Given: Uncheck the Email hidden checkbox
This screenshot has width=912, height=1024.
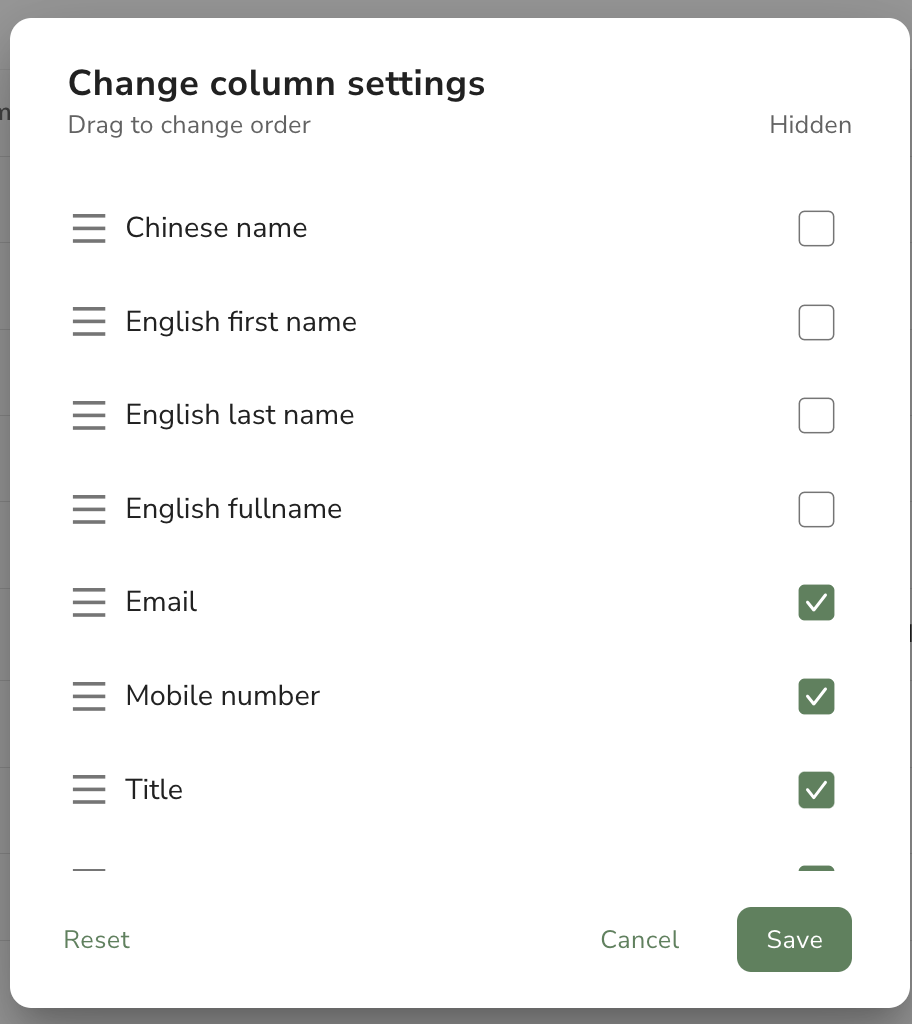Looking at the screenshot, I should tap(816, 602).
